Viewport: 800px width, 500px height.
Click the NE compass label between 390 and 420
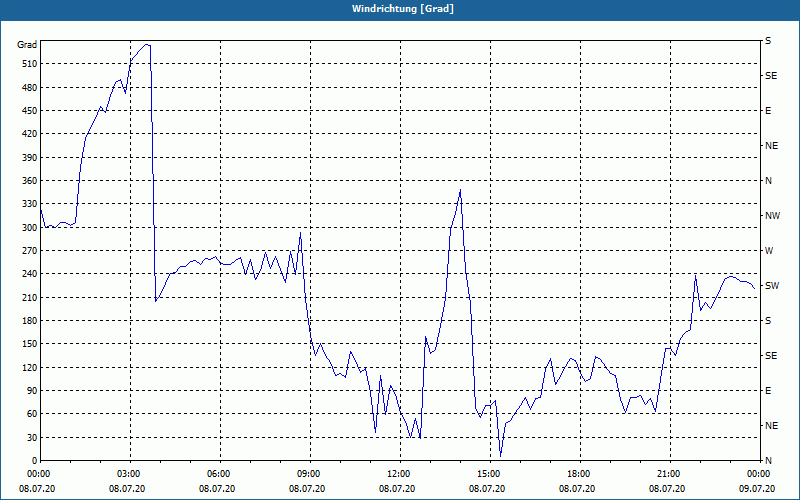tap(771, 146)
